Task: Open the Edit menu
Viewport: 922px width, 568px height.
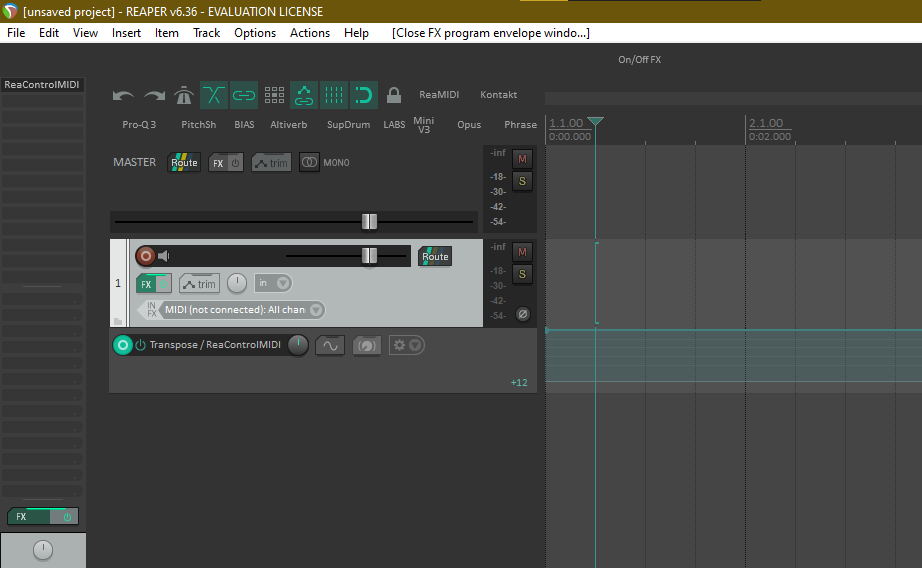Action: [x=49, y=33]
